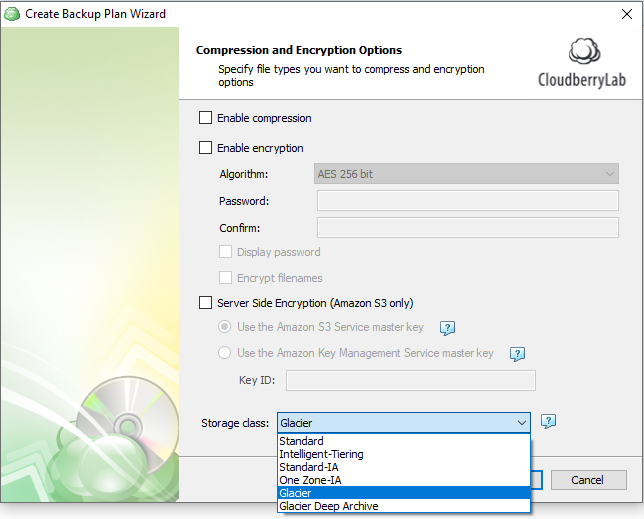The height and width of the screenshot is (519, 644).
Task: Click the CloudberryLab logo
Action: click(582, 65)
